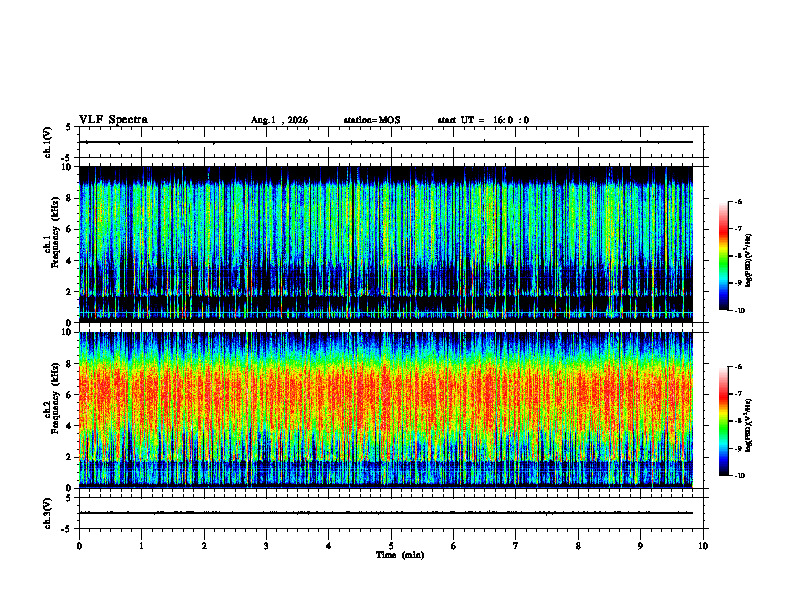Click the "6" kHz tick on ch.1 frequency axis
The image size is (792, 612).
[x=70, y=229]
